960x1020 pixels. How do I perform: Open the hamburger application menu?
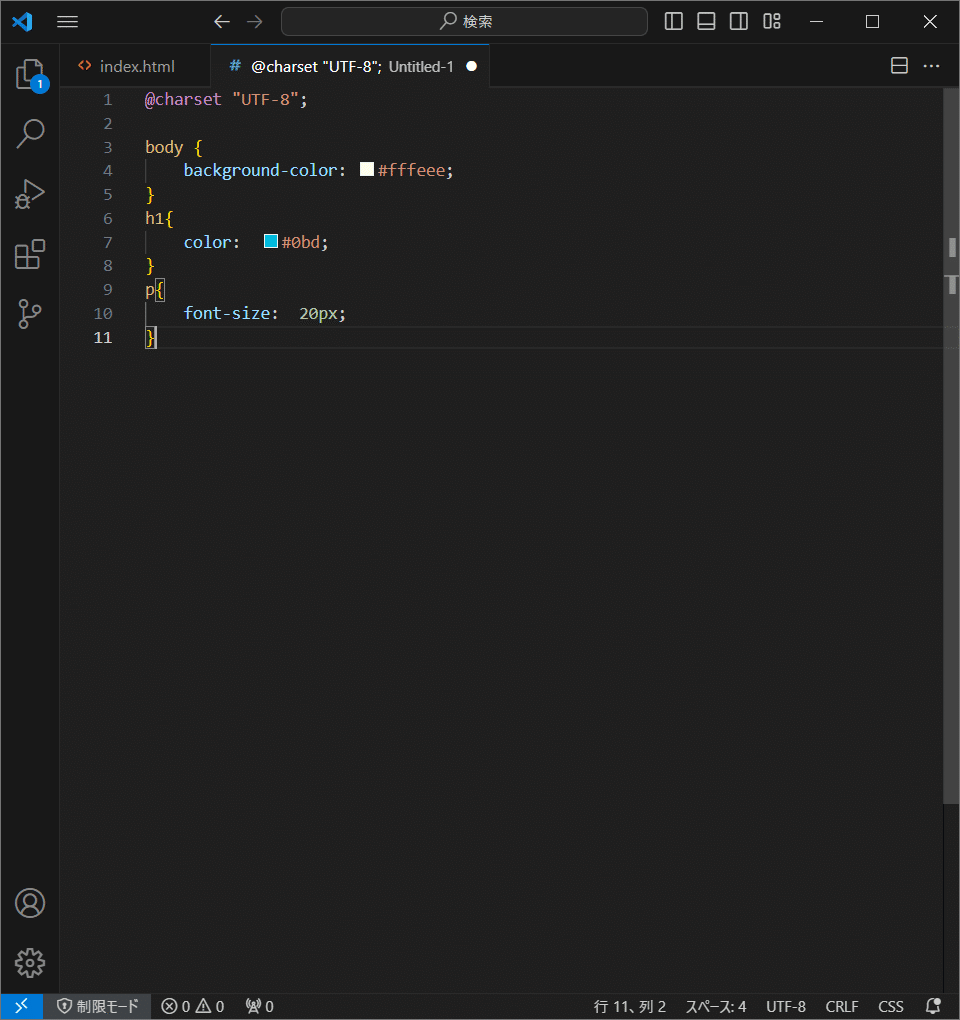67,21
